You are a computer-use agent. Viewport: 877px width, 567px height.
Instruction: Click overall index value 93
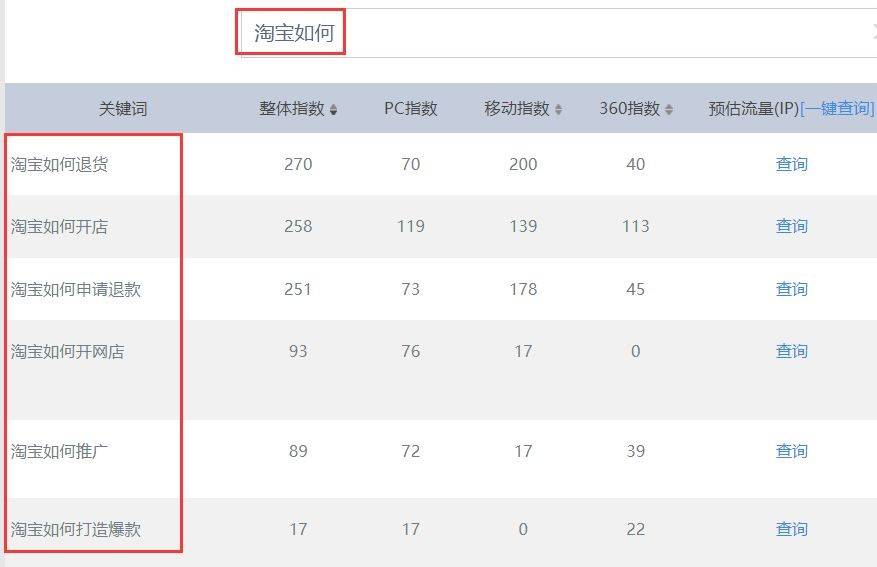[x=298, y=351]
